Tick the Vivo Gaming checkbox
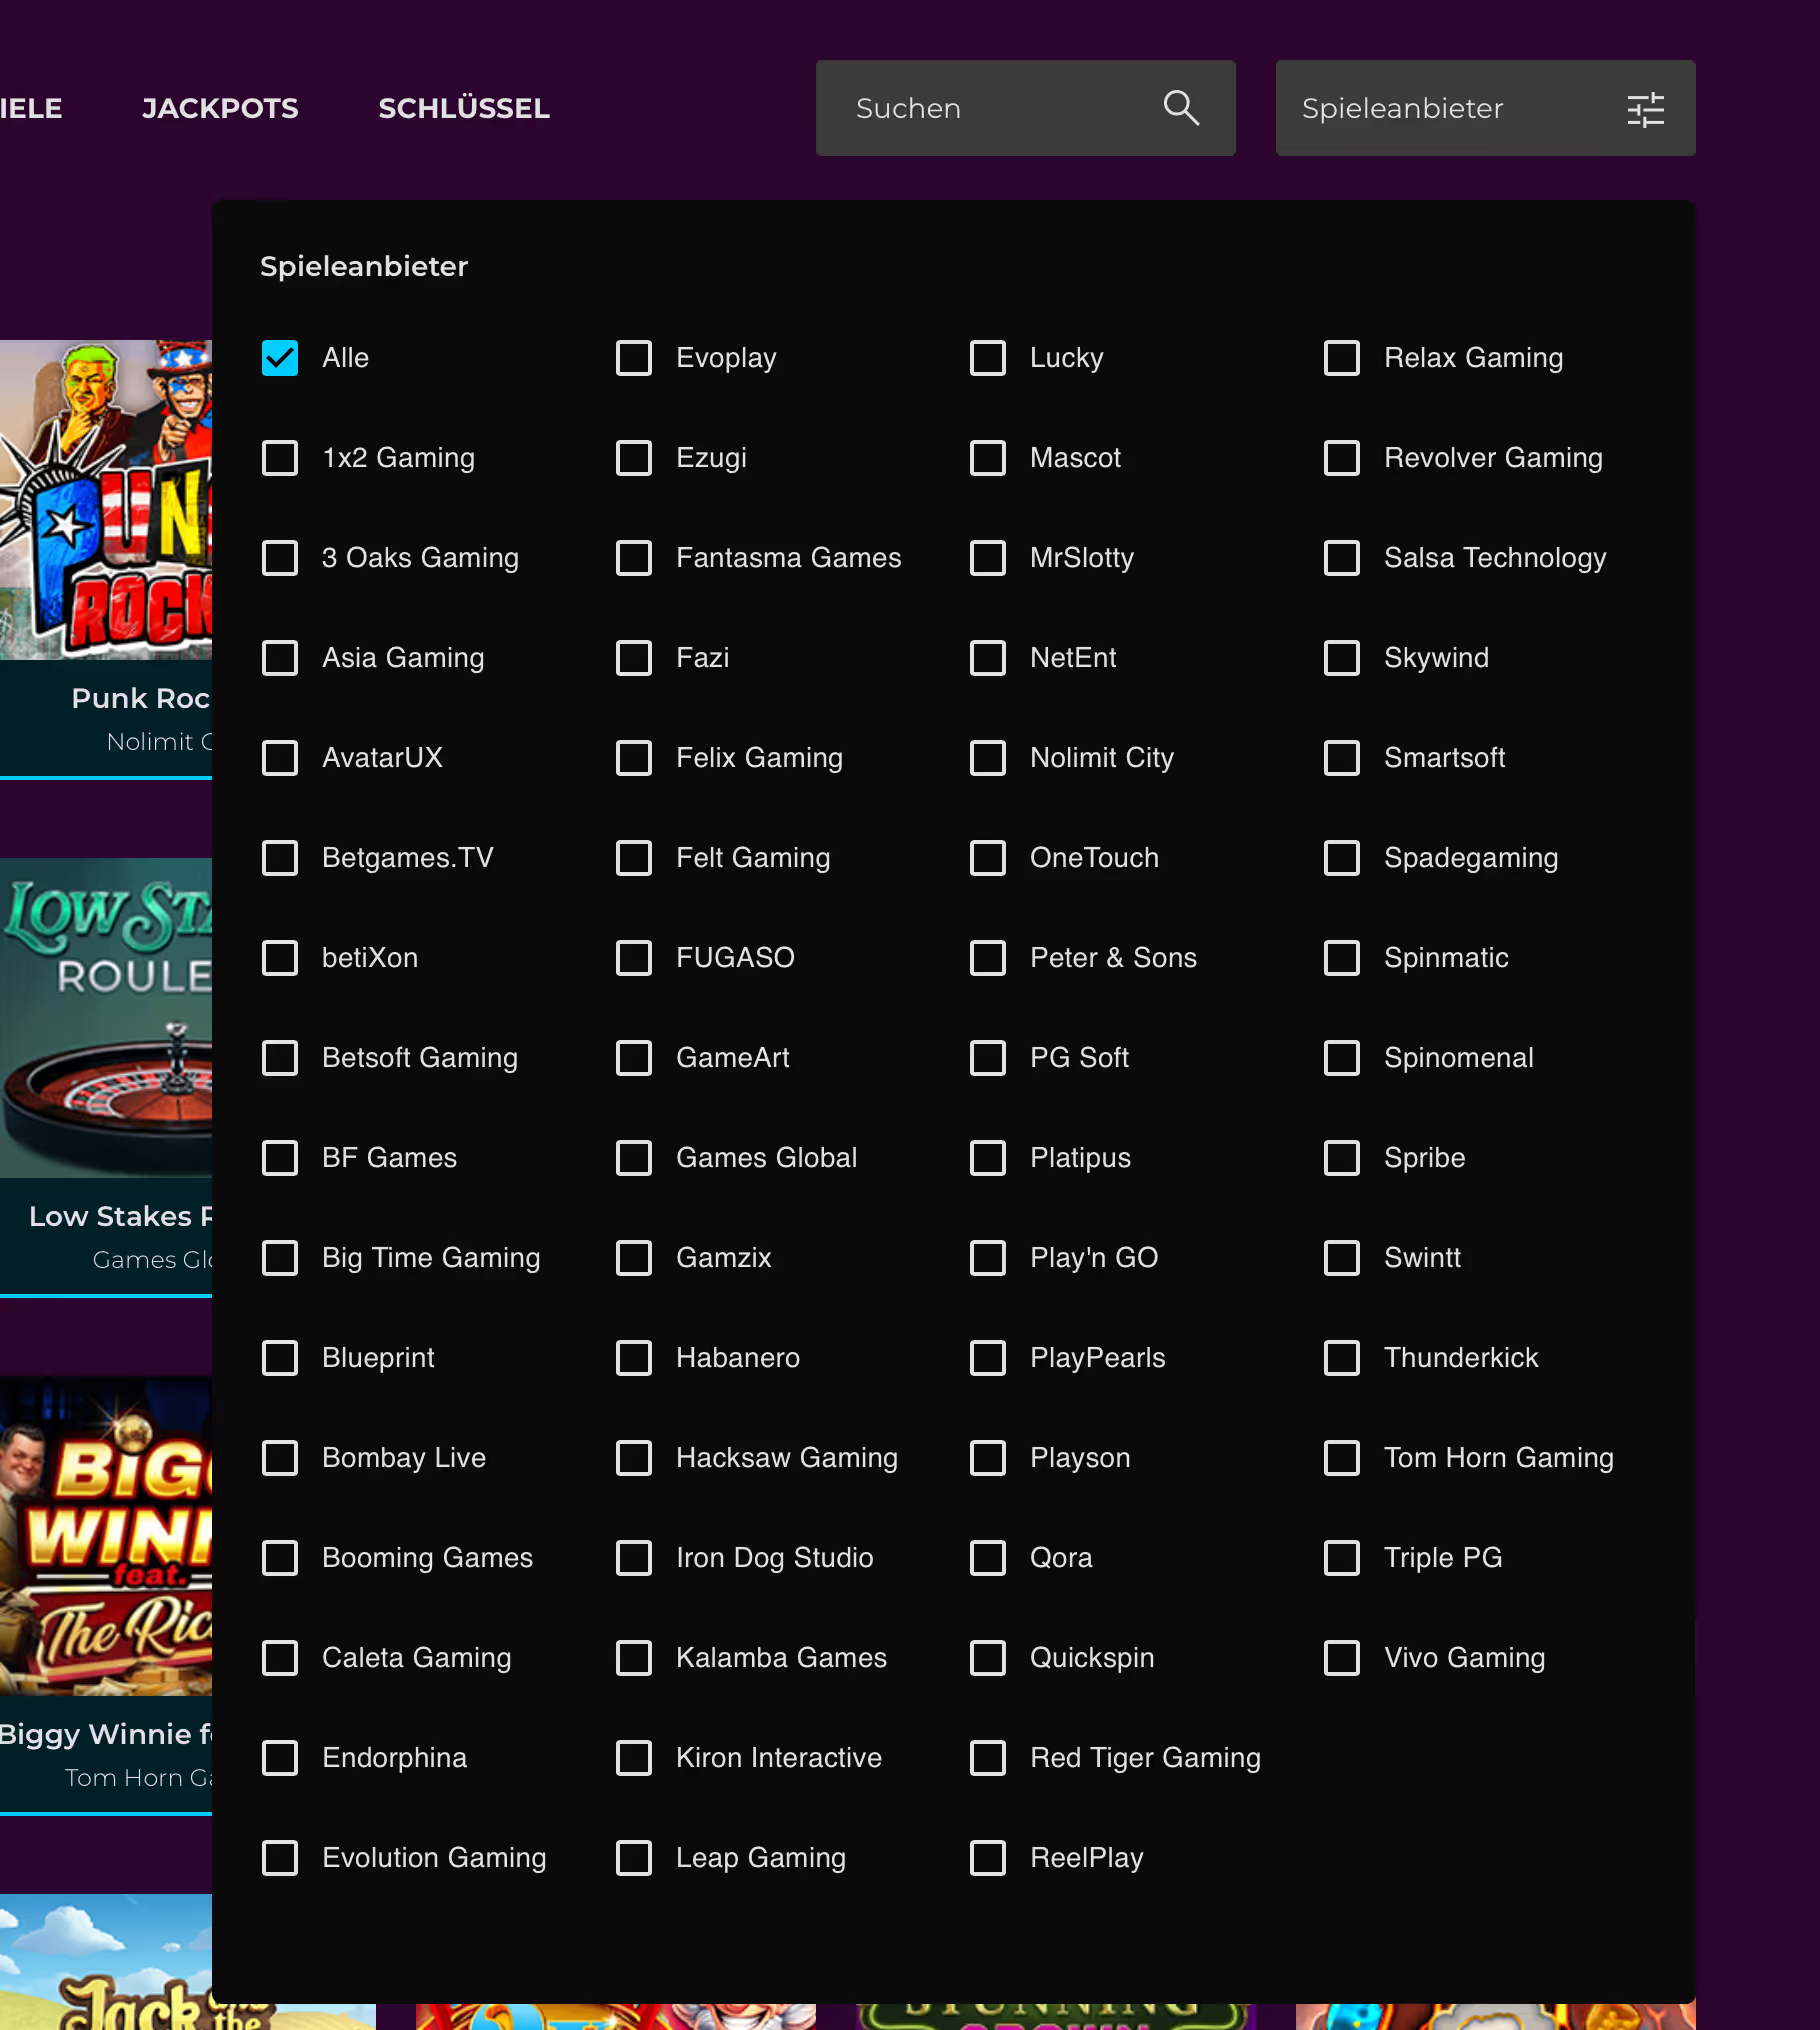 point(1342,1658)
